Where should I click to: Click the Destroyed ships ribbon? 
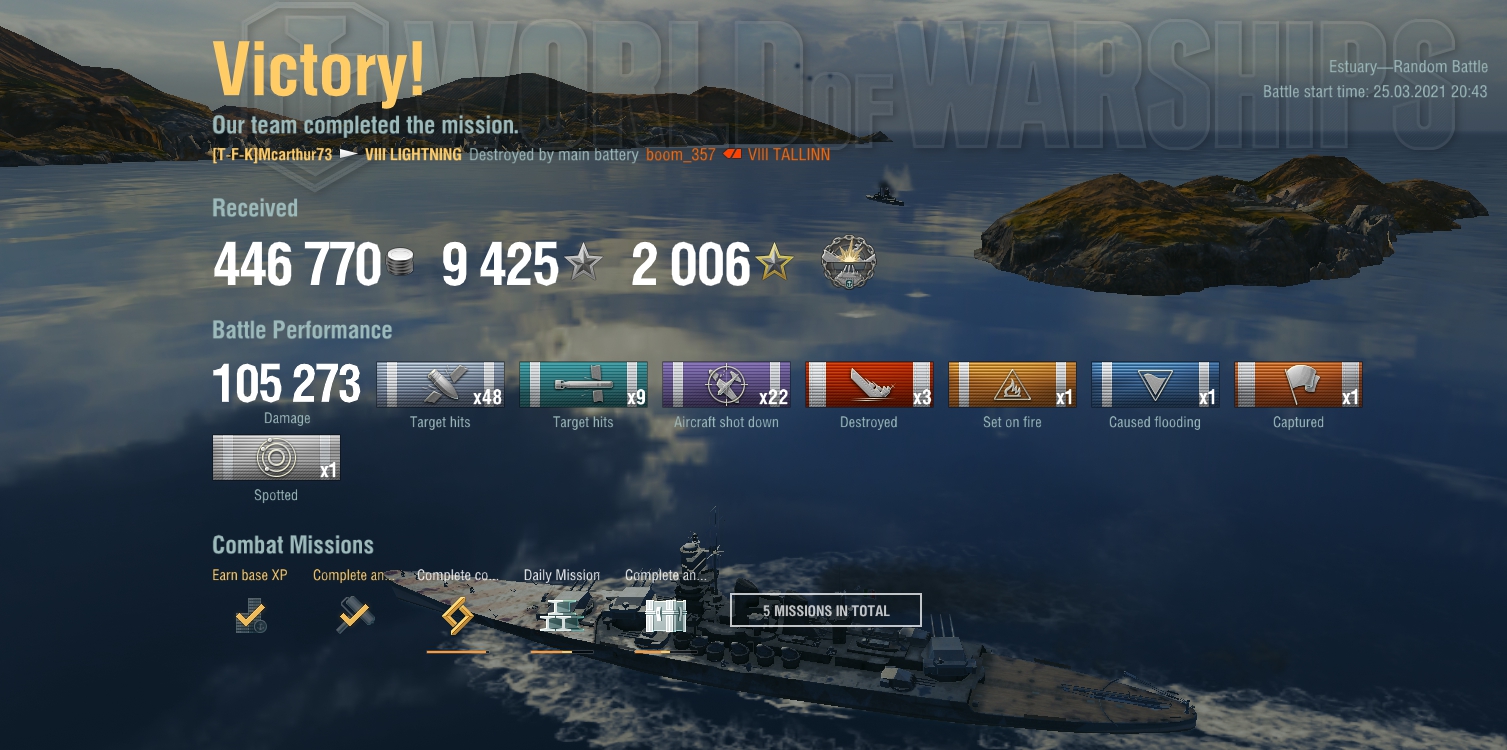[x=869, y=385]
